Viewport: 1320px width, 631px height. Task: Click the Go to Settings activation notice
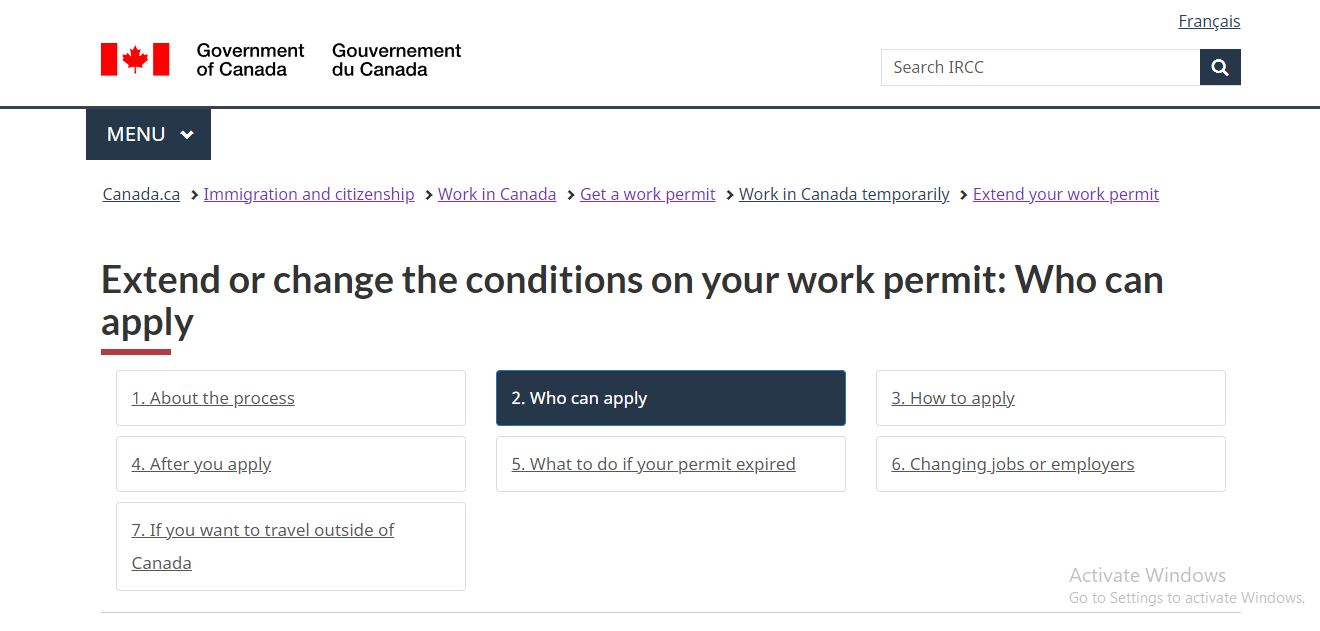[x=1187, y=597]
